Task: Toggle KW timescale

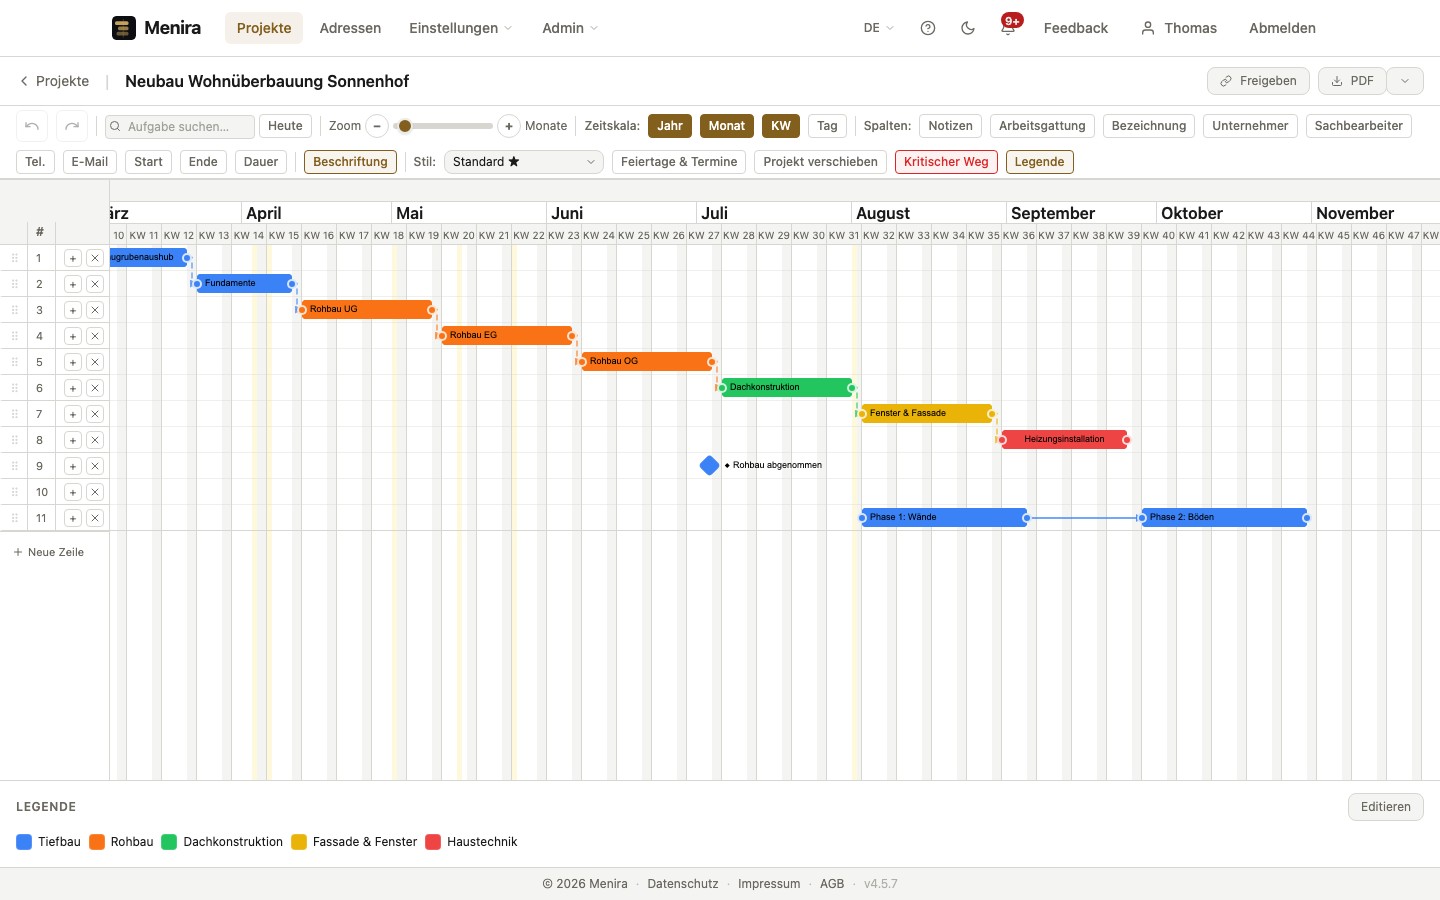Action: [781, 126]
